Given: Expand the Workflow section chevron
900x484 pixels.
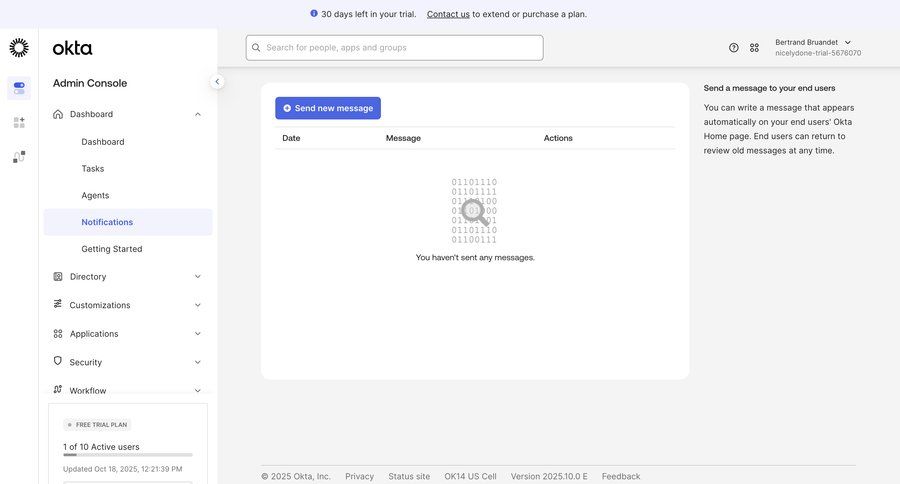Looking at the screenshot, I should point(197,390).
